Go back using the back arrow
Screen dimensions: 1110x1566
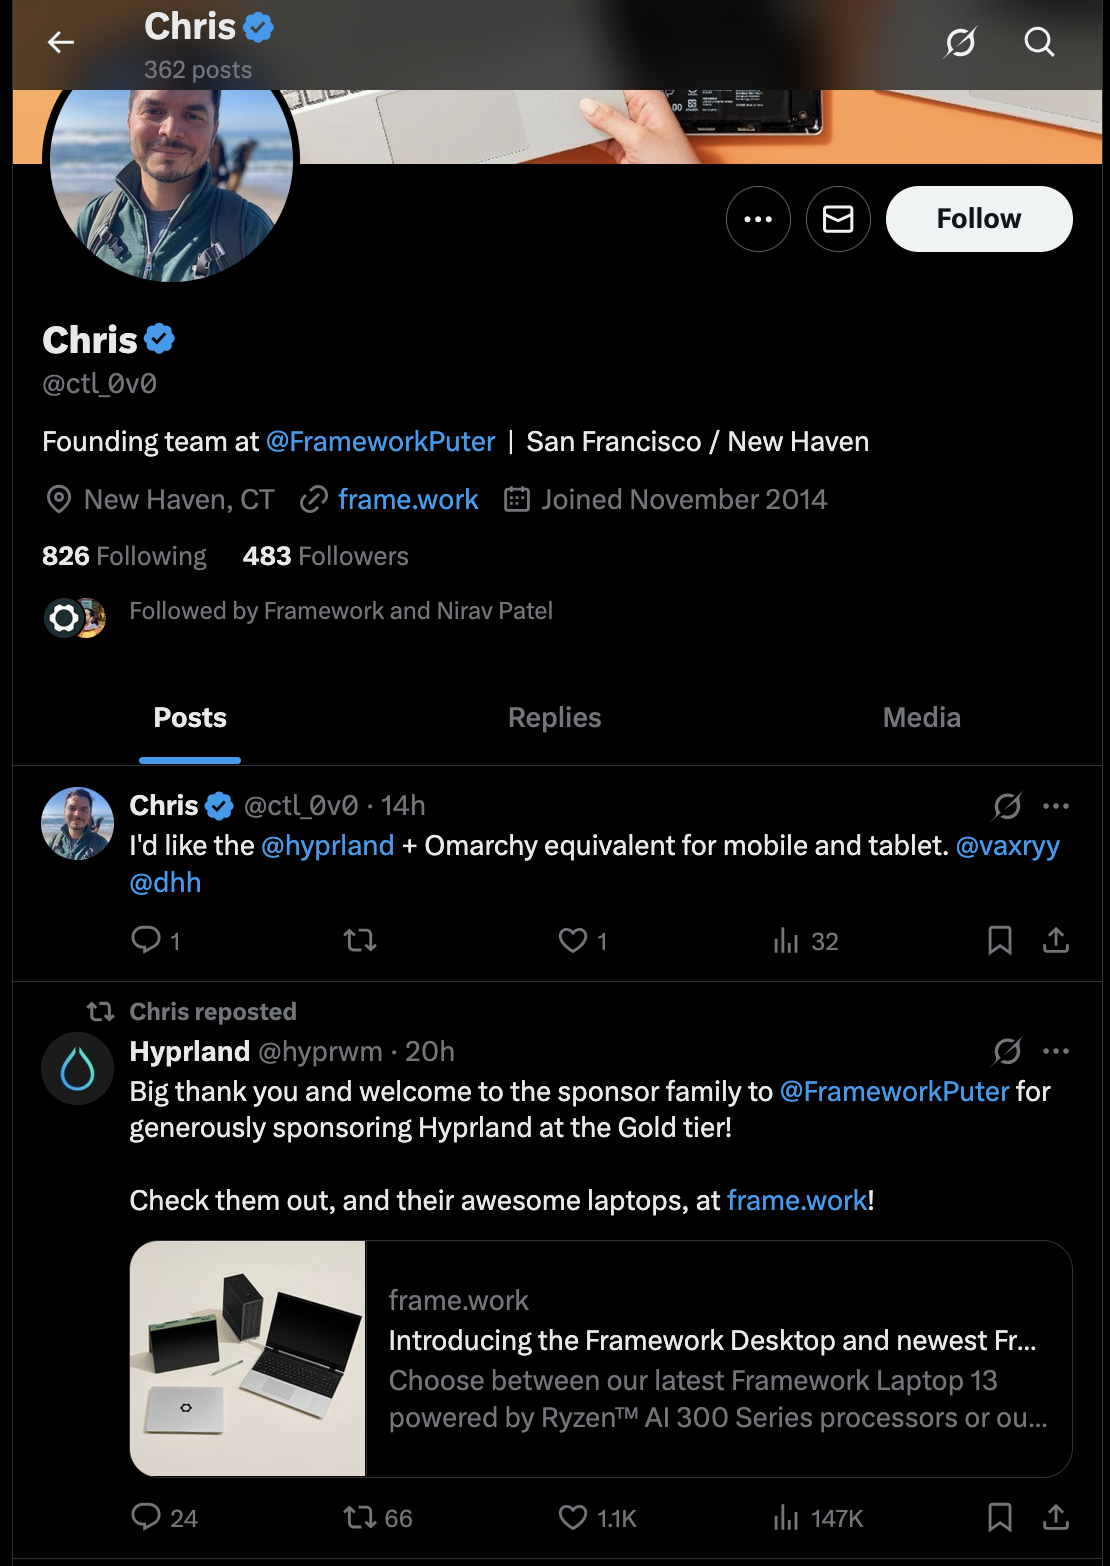point(61,42)
